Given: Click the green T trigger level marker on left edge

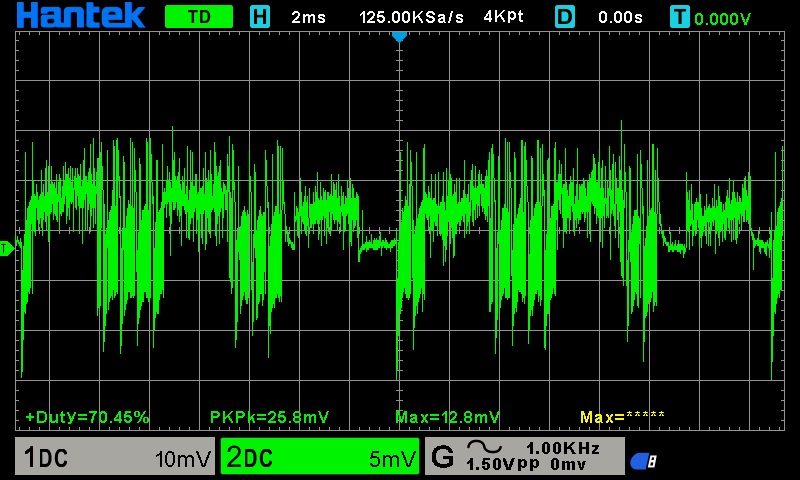Looking at the screenshot, I should coord(7,249).
